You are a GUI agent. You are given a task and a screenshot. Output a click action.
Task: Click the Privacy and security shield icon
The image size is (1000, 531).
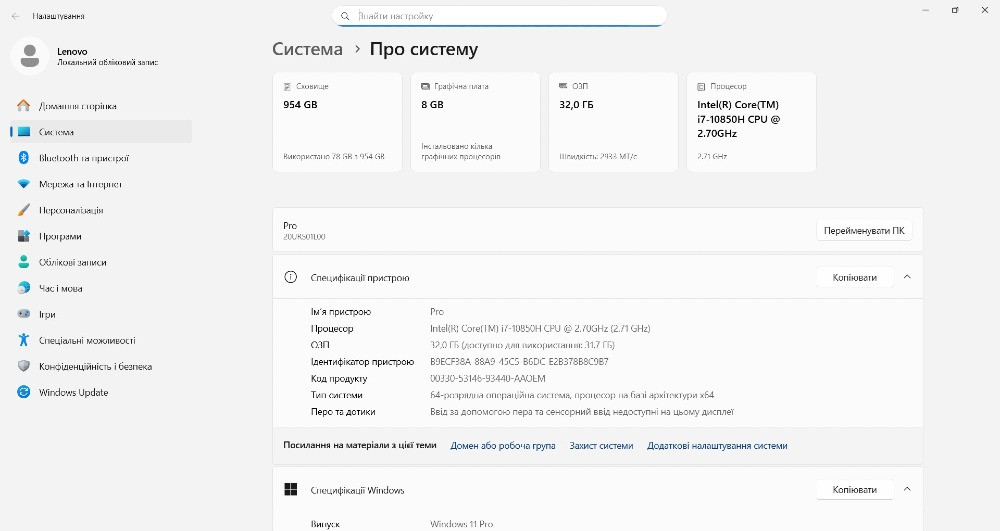24,366
